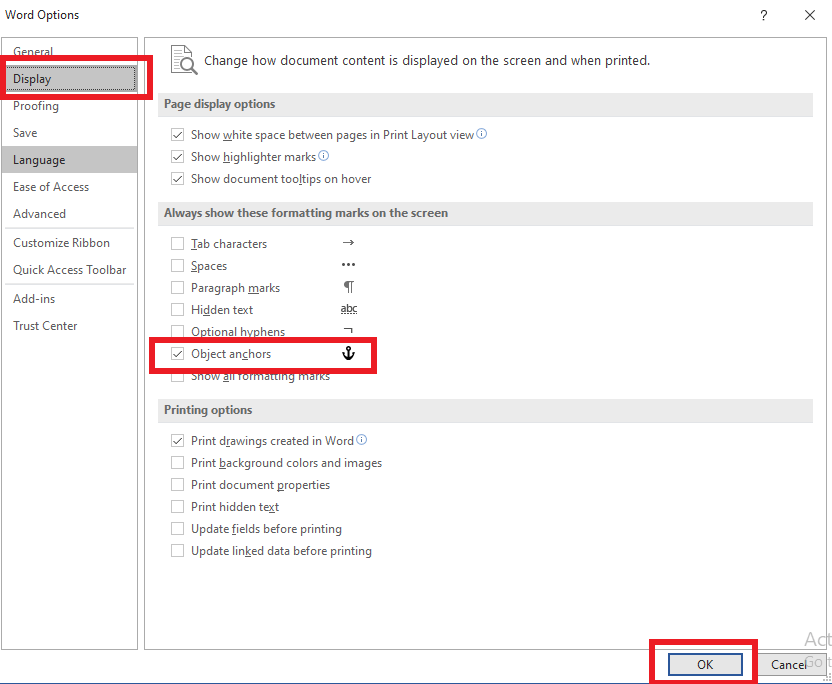The width and height of the screenshot is (832, 684).
Task: Click the anchor symbol beside Object anchors
Action: tap(348, 353)
